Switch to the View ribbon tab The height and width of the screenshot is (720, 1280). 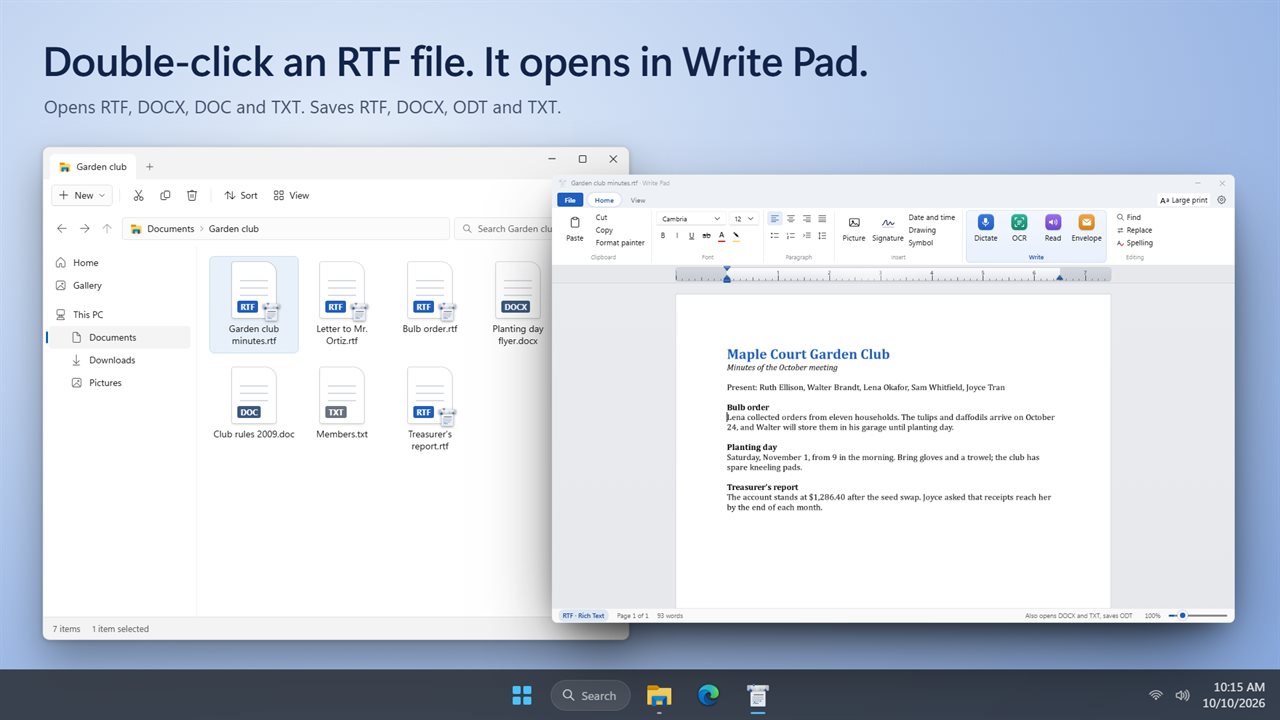coord(638,200)
